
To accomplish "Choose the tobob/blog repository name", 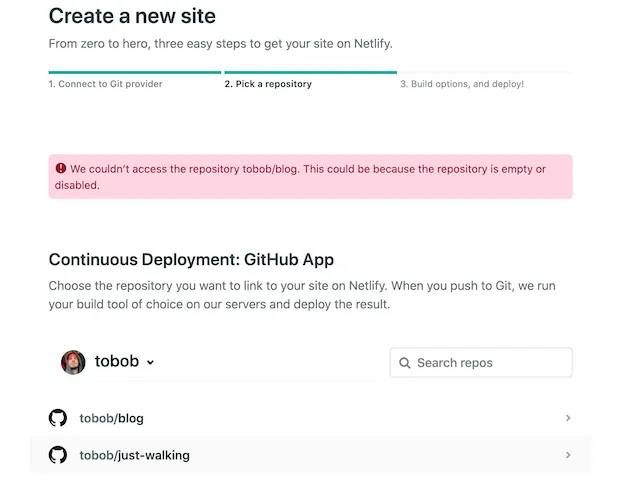I will pos(111,418).
